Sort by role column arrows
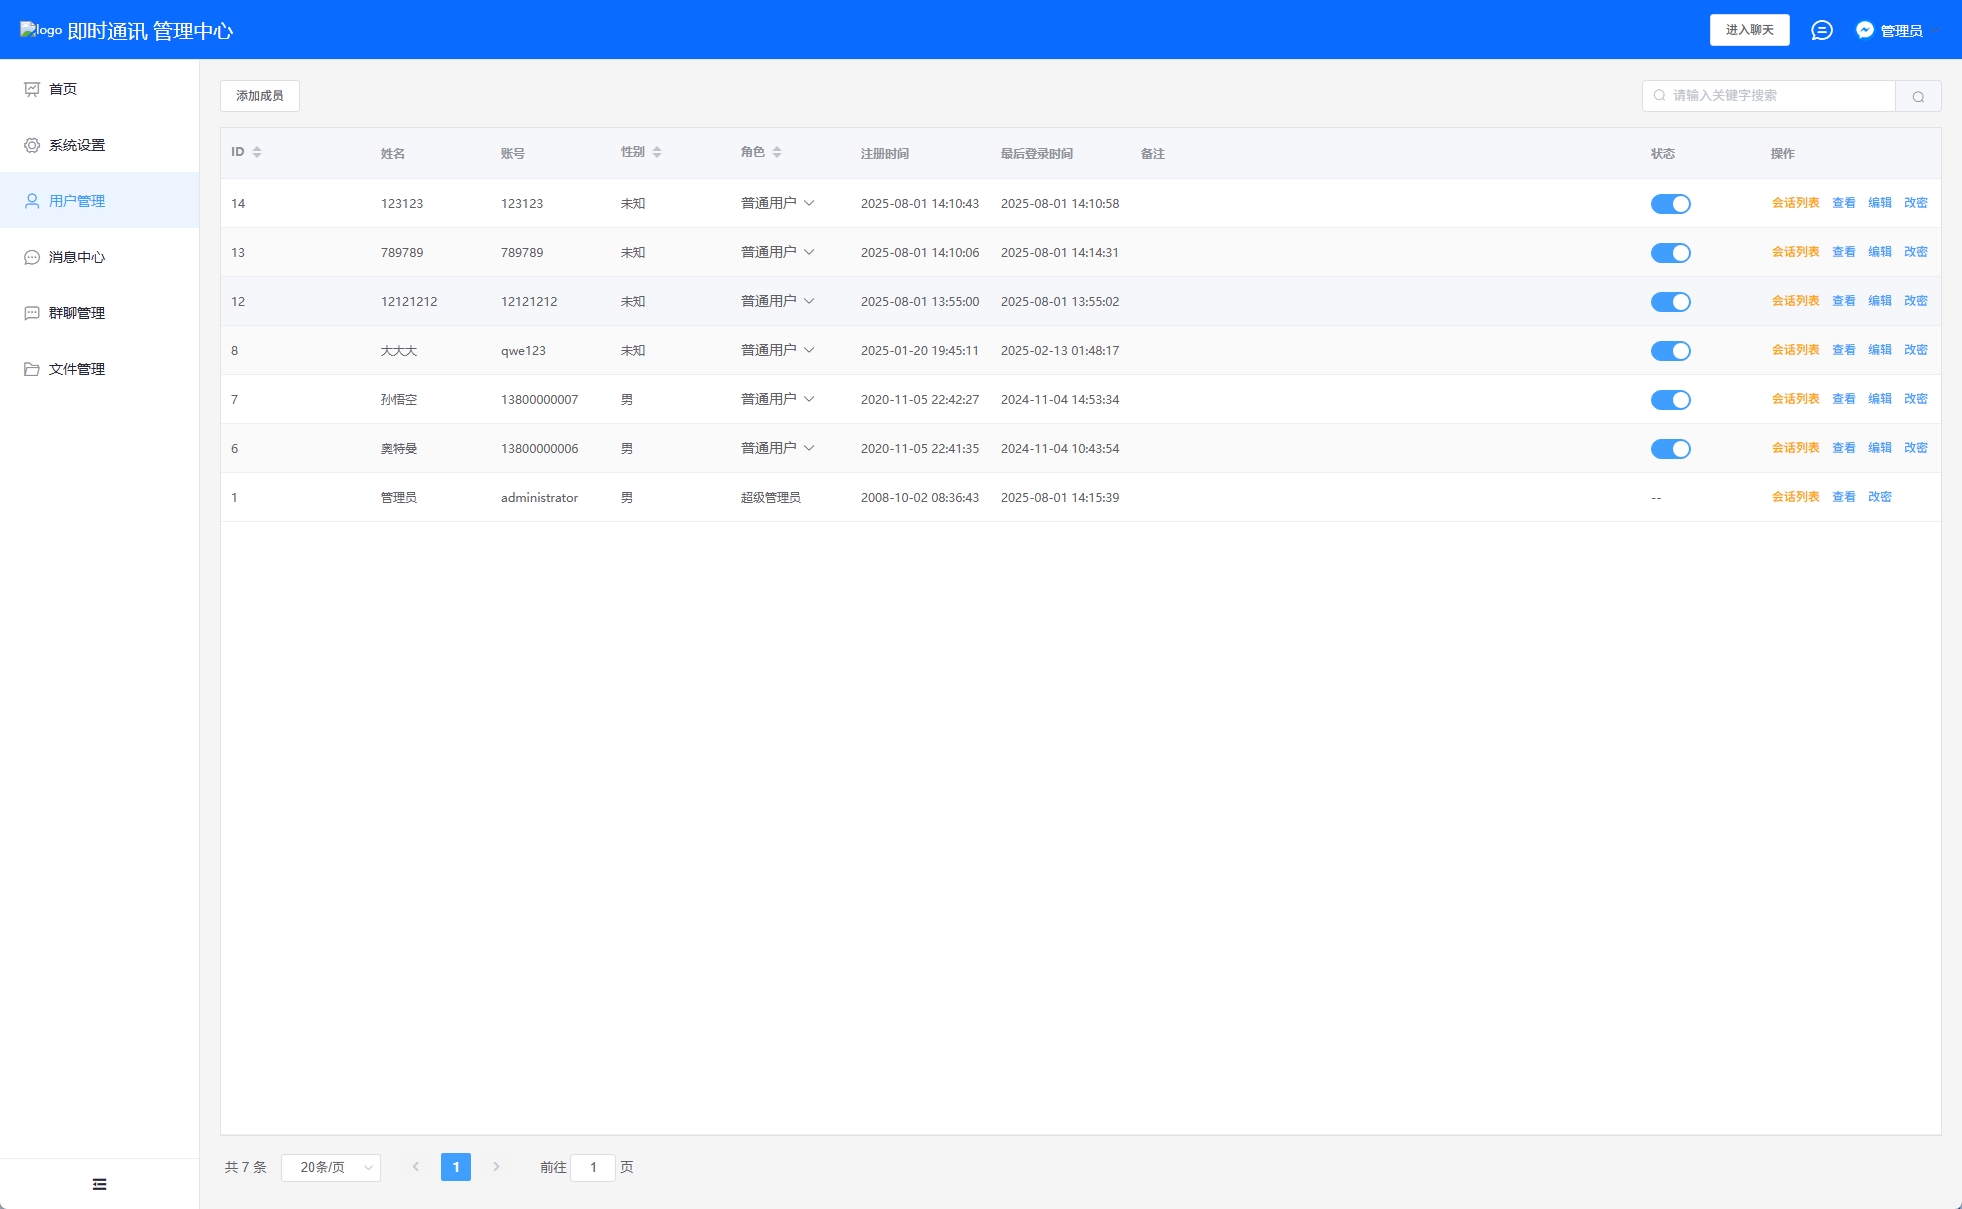The width and height of the screenshot is (1962, 1209). pyautogui.click(x=777, y=152)
